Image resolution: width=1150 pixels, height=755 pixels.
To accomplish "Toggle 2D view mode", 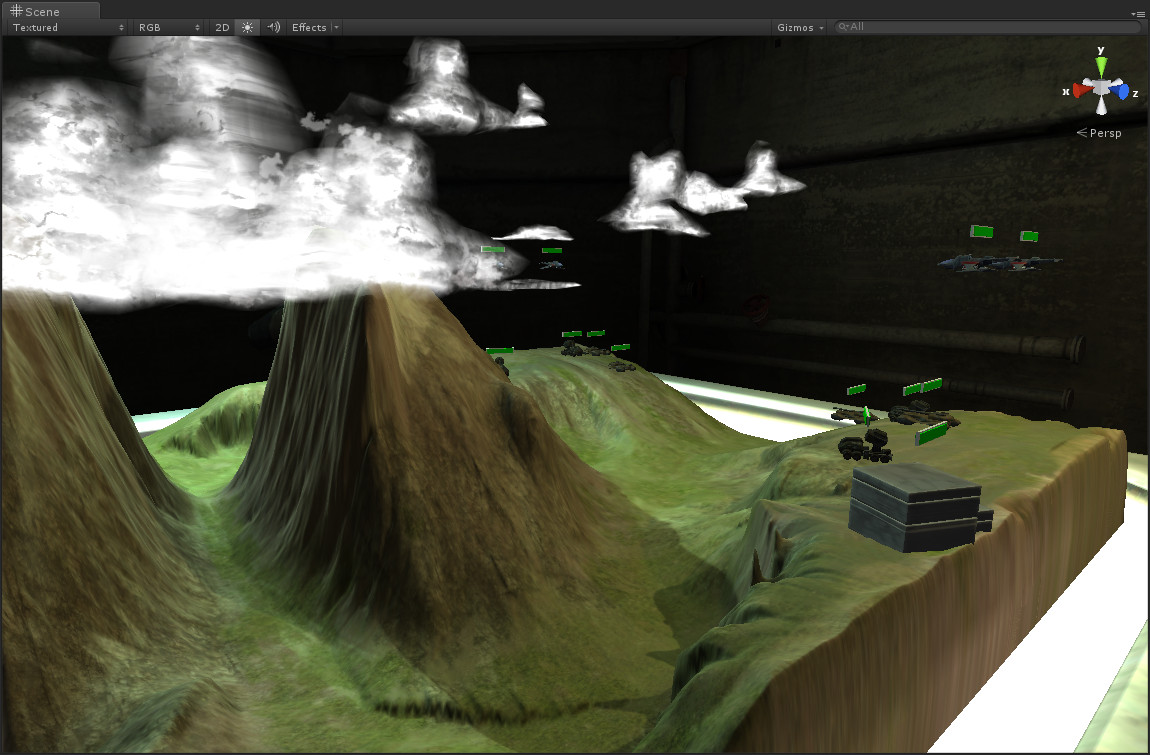I will [x=222, y=27].
